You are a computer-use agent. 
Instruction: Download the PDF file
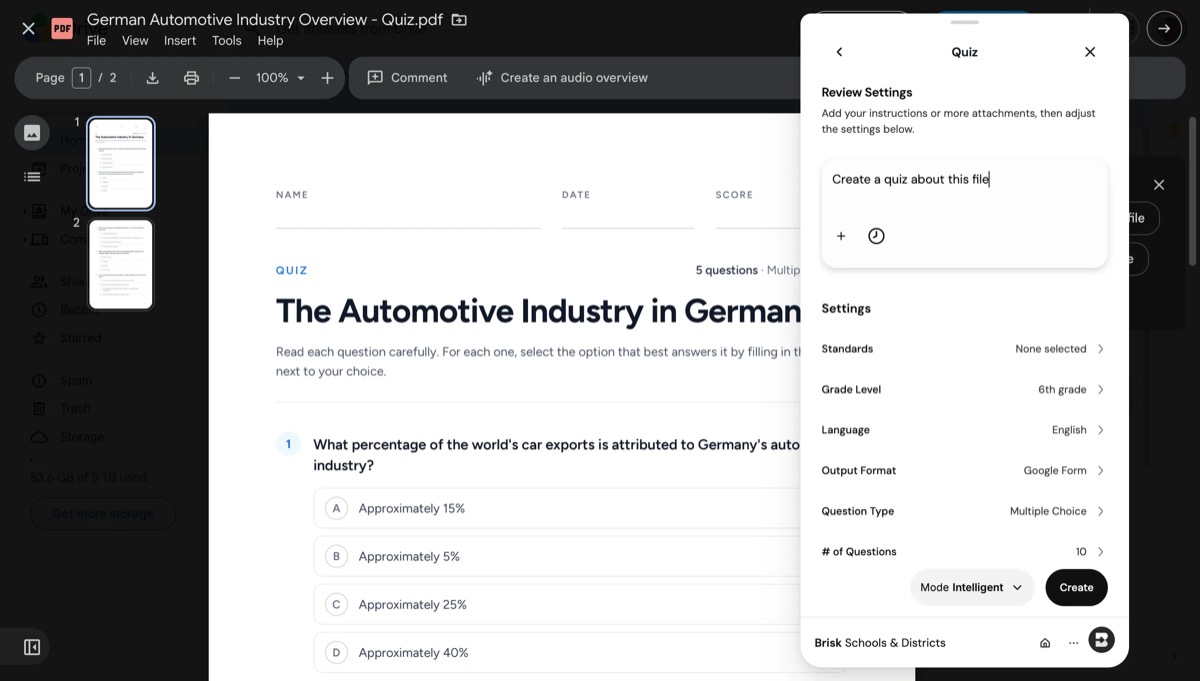tap(152, 78)
